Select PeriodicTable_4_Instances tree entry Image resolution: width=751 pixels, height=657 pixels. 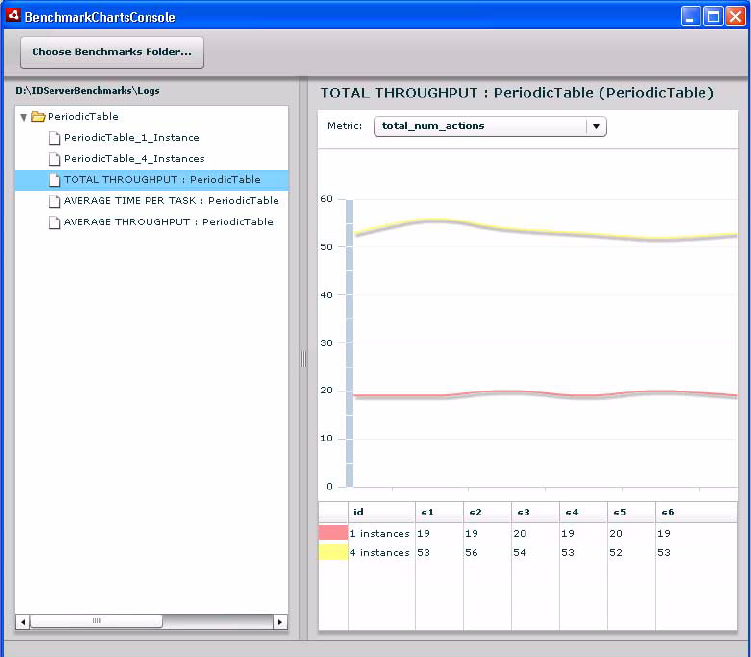134,159
